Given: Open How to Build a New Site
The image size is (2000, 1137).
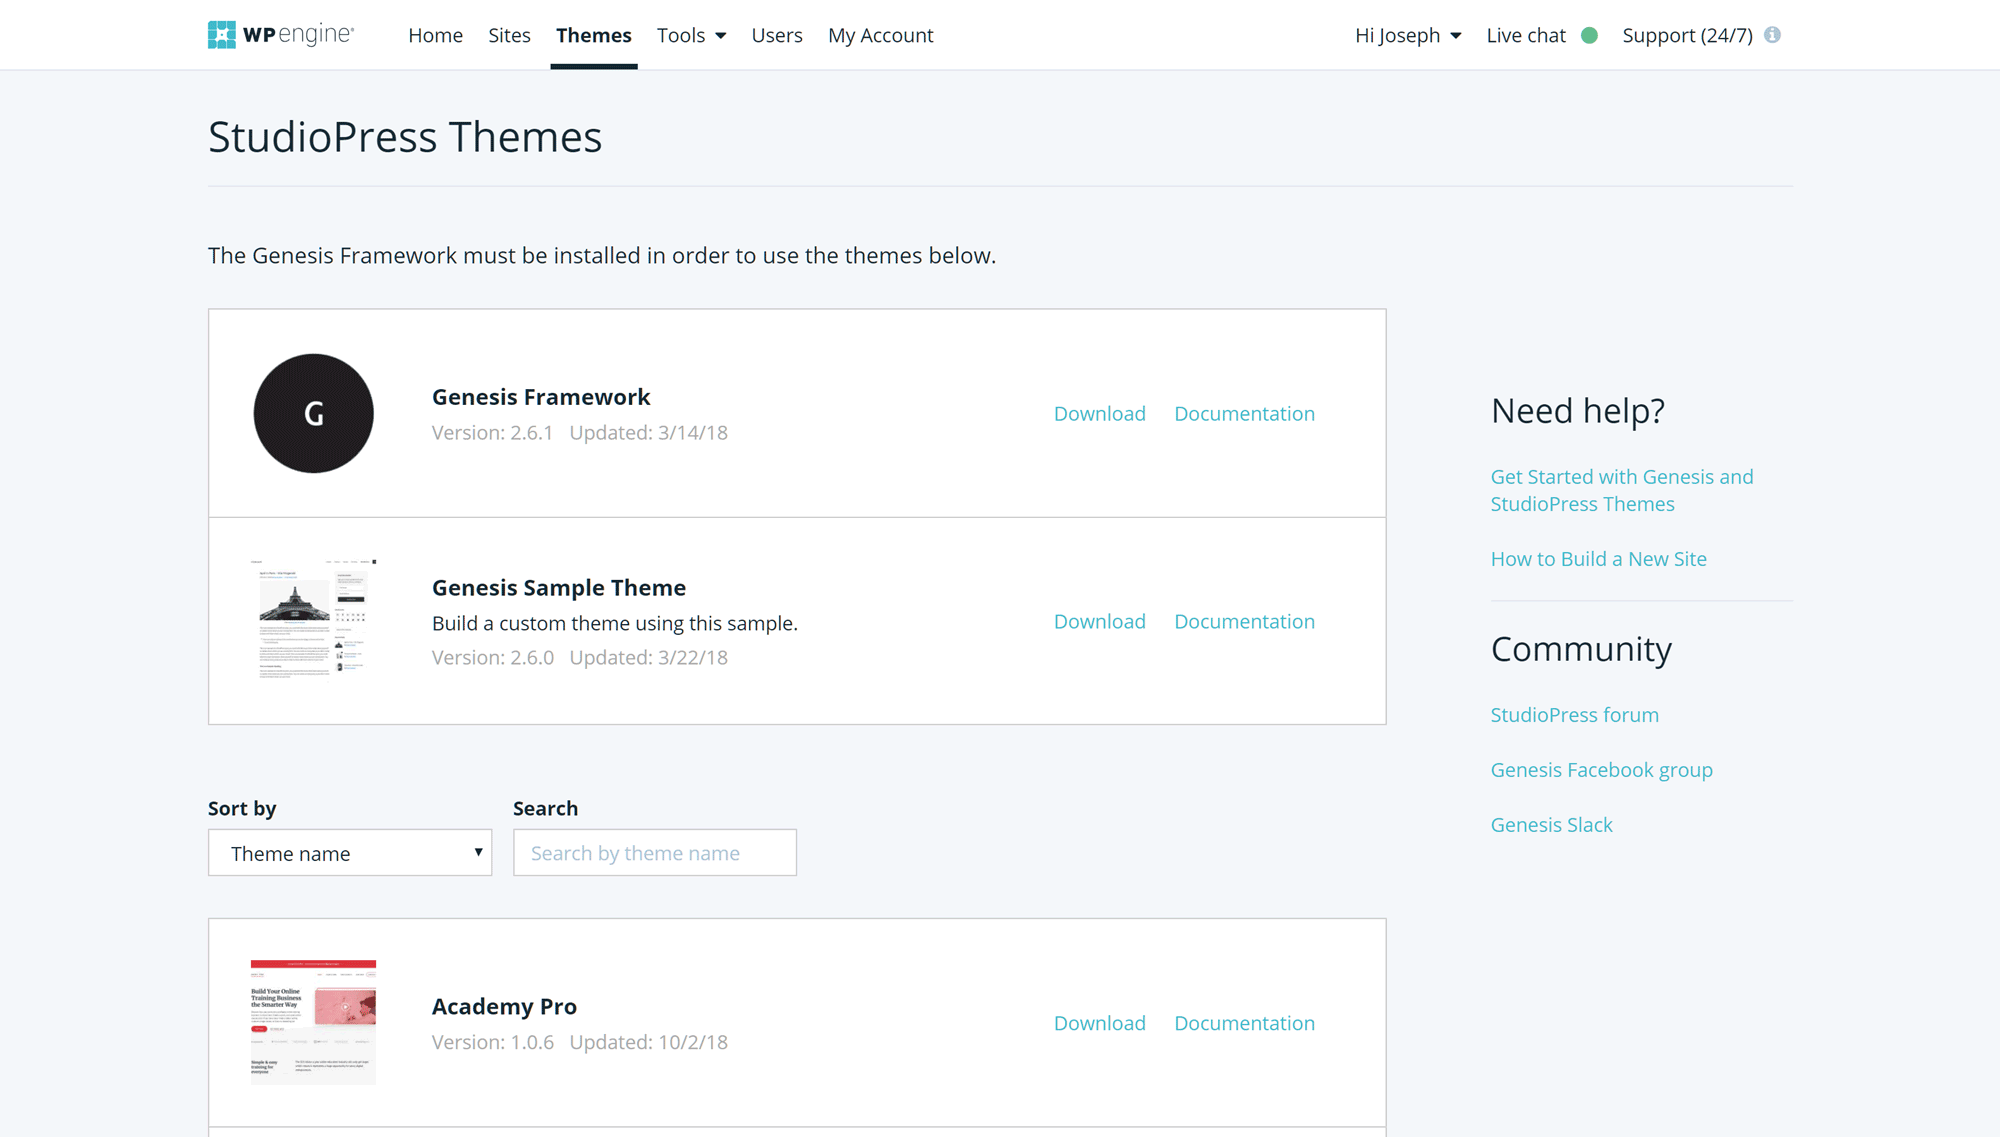Looking at the screenshot, I should click(1598, 559).
